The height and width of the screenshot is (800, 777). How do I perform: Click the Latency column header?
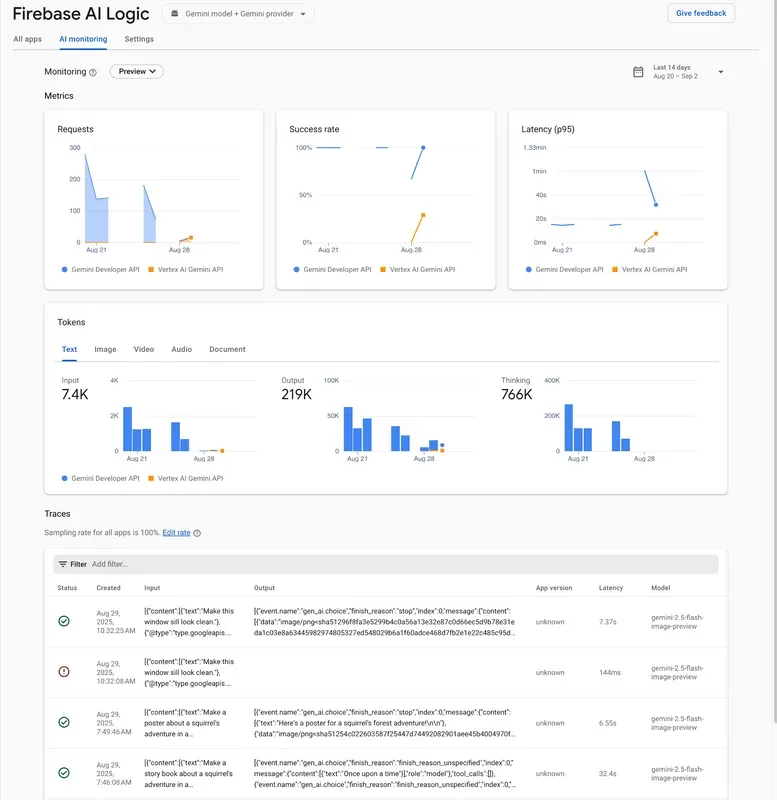(611, 588)
